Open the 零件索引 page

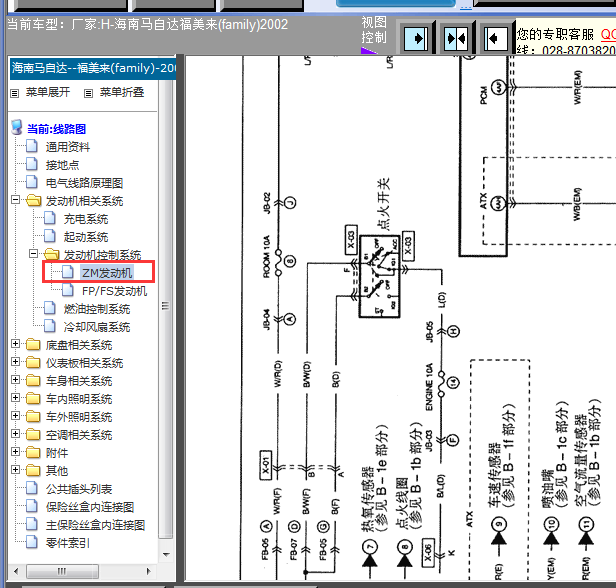(68, 543)
